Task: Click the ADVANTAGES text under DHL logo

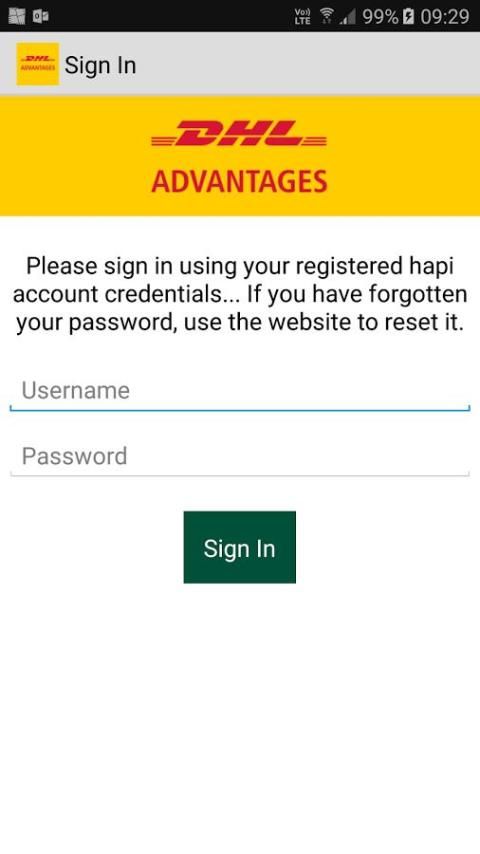Action: (239, 181)
